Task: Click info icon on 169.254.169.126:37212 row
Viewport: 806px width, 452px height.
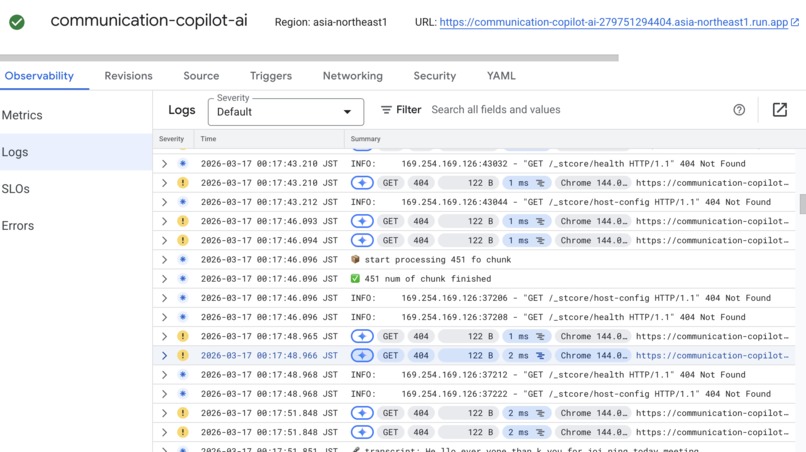Action: (182, 375)
